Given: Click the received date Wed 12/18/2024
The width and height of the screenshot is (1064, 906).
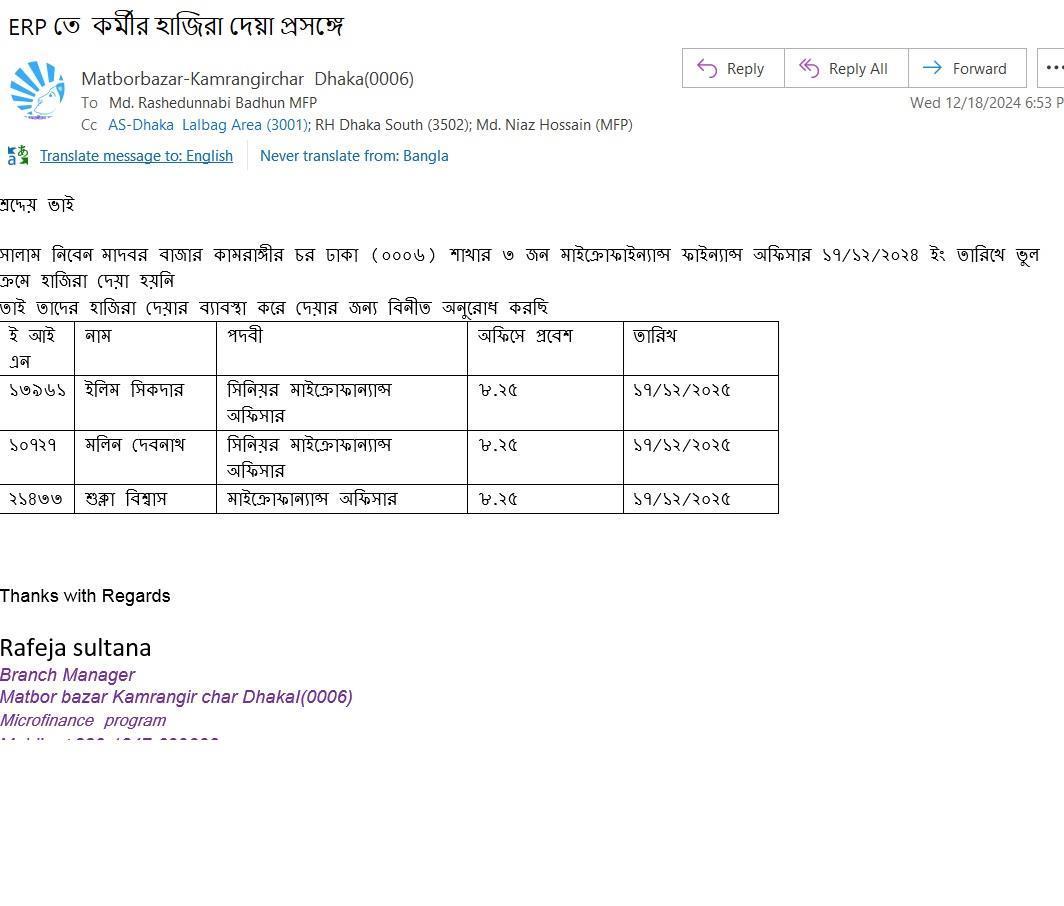Looking at the screenshot, I should coord(987,102).
